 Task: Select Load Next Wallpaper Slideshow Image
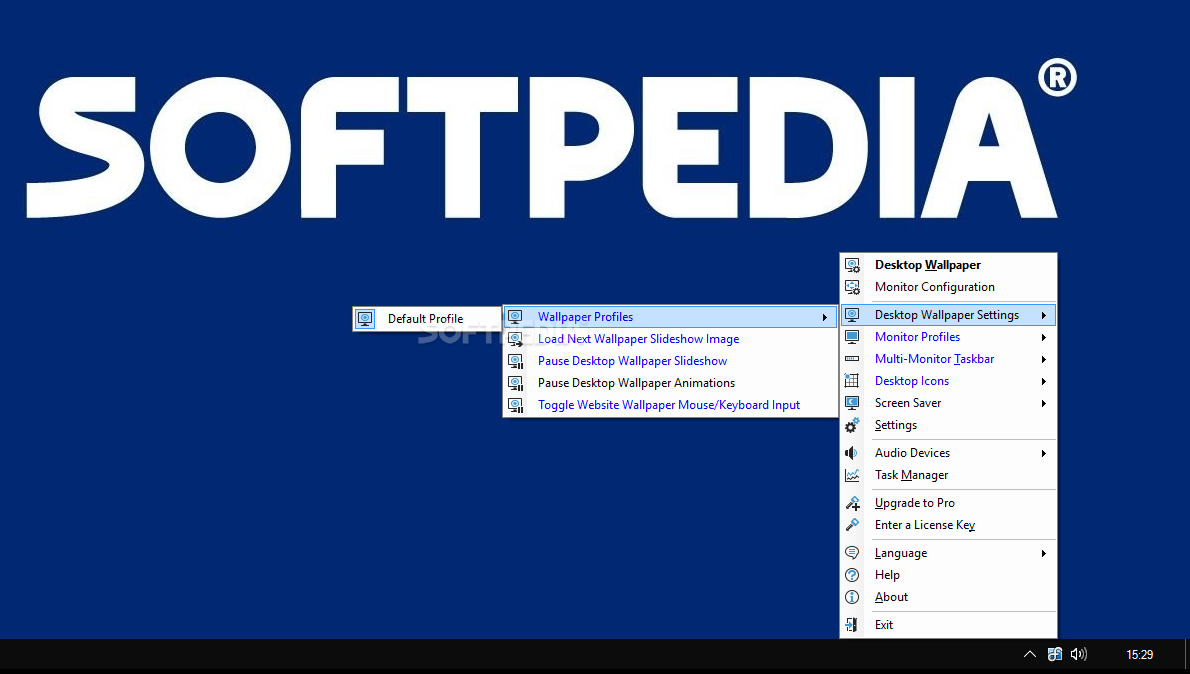[x=670, y=339]
